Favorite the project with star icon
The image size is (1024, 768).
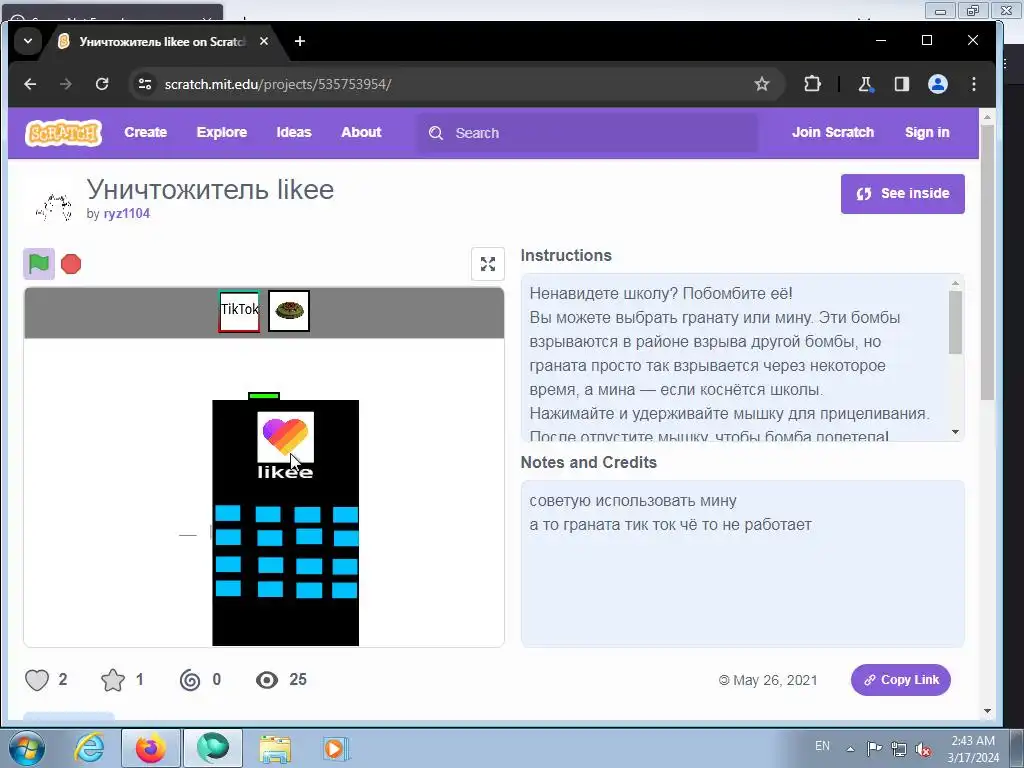113,680
